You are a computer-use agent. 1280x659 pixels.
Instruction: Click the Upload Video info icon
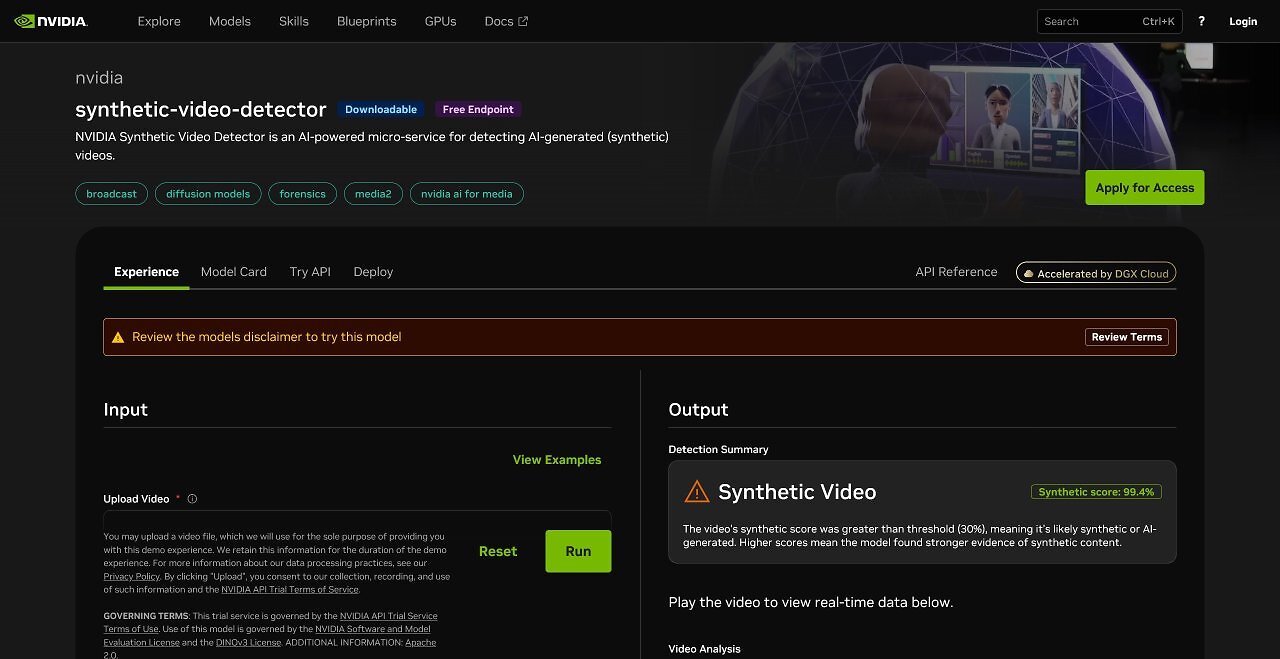coord(192,499)
